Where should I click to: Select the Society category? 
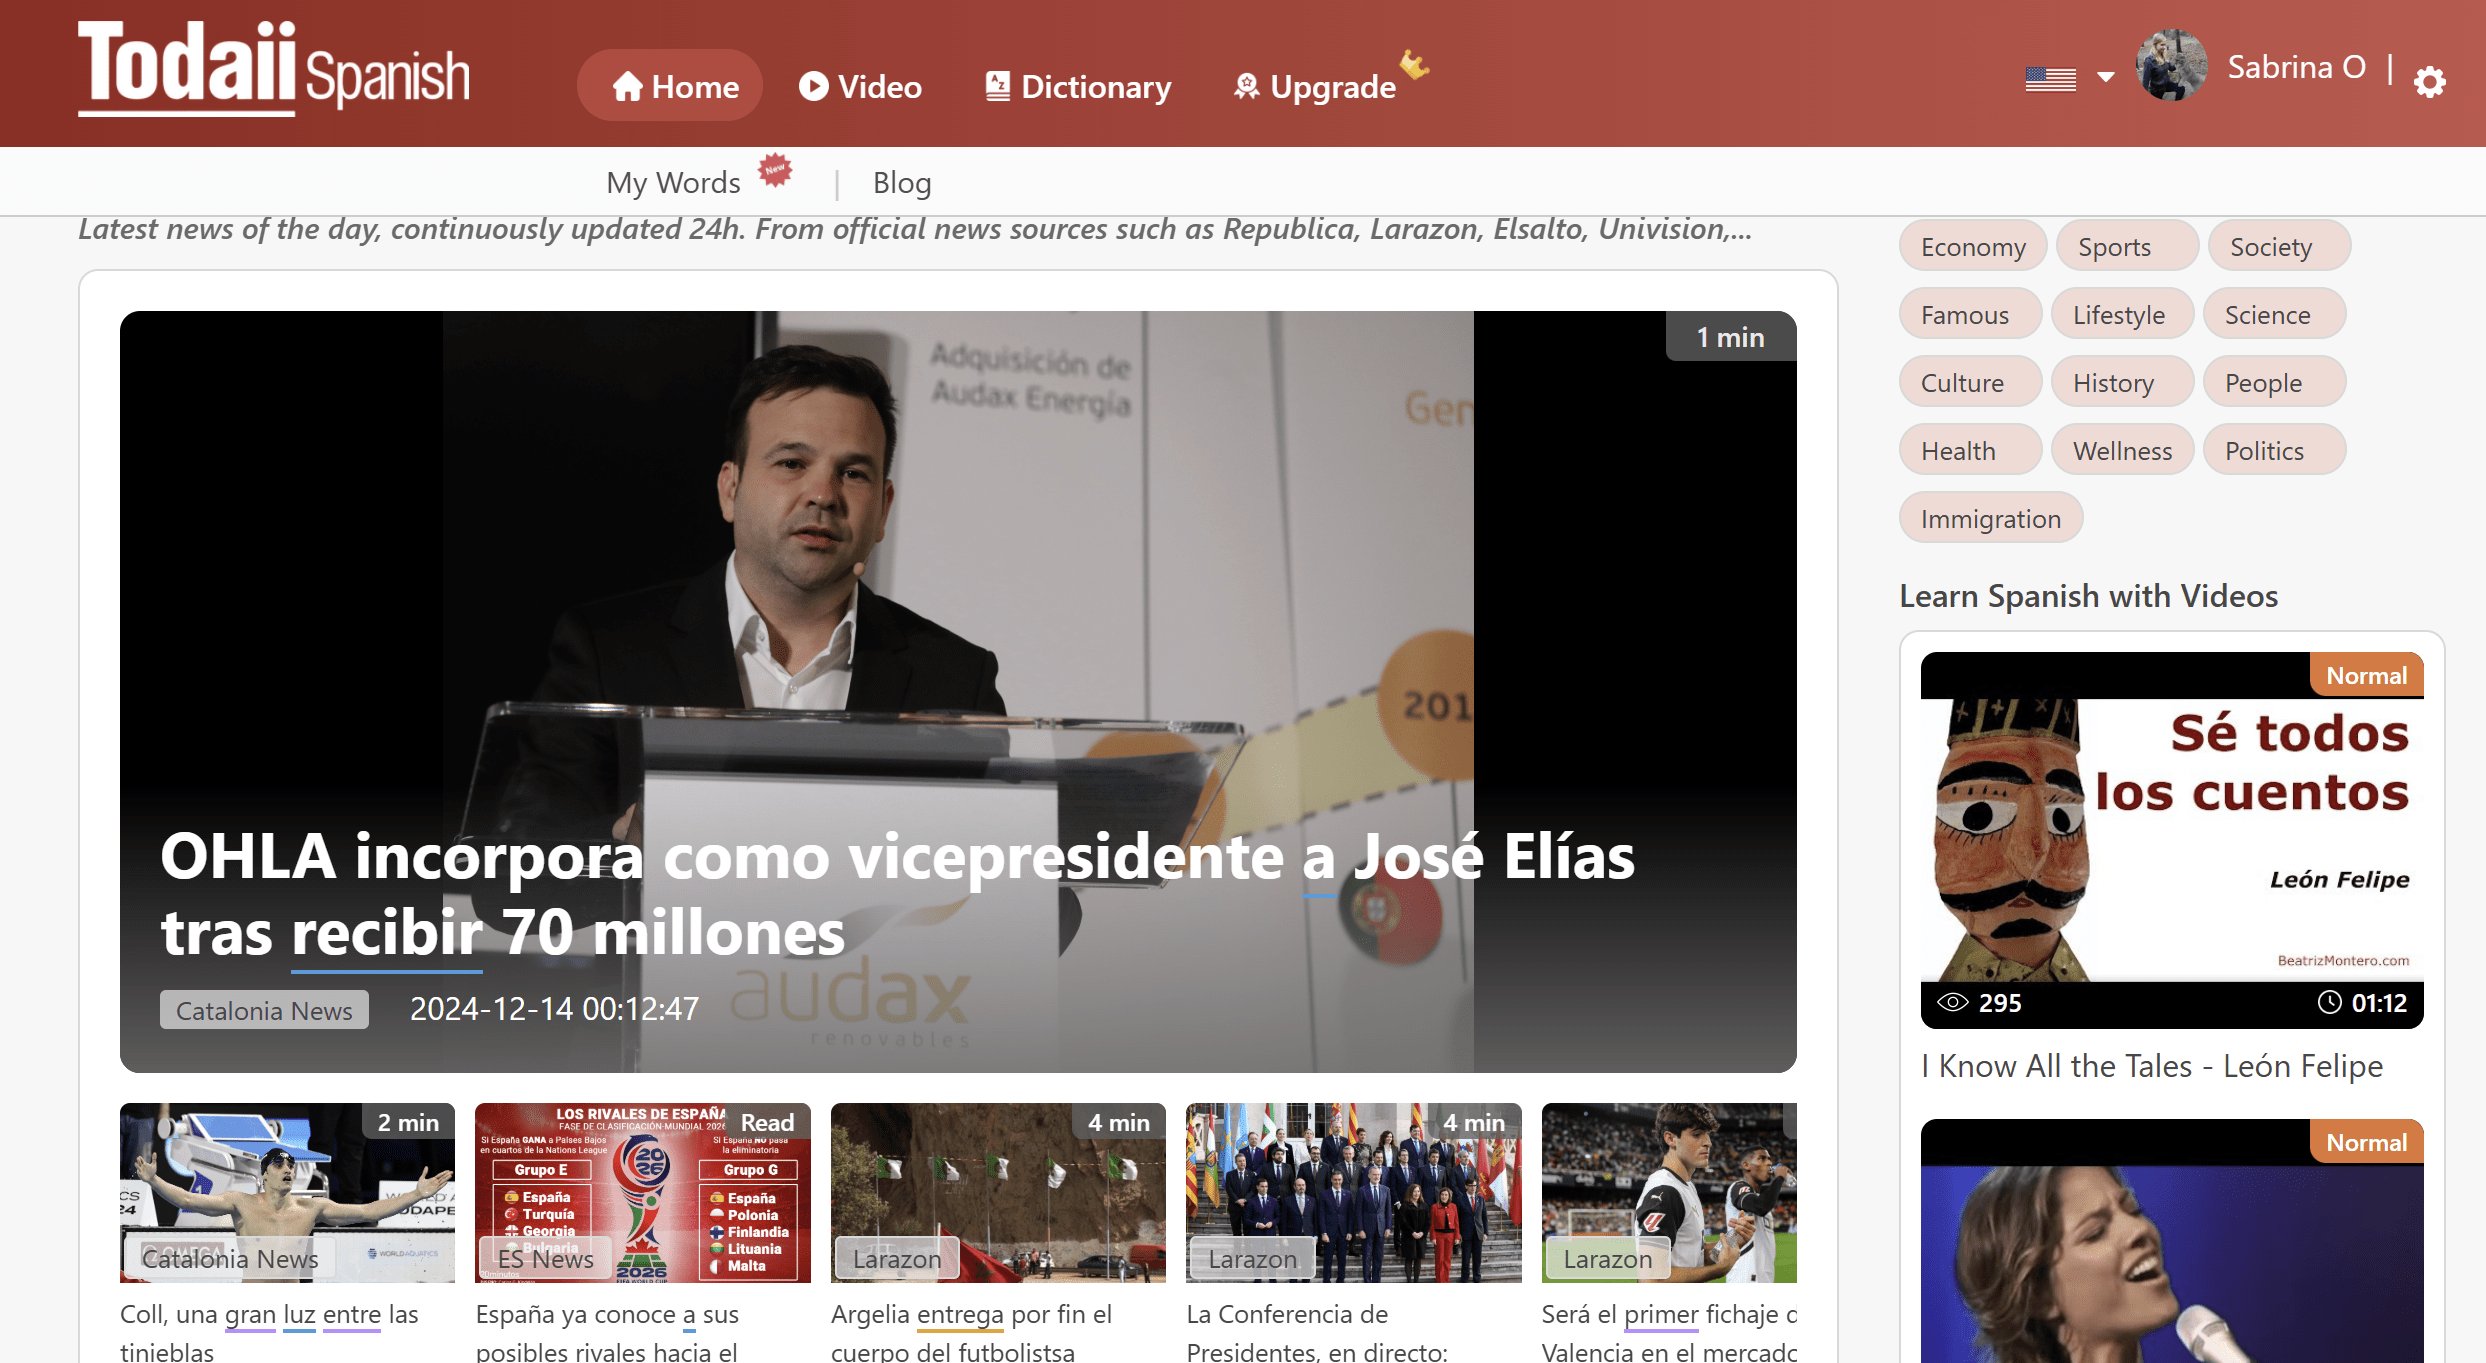pyautogui.click(x=2279, y=246)
